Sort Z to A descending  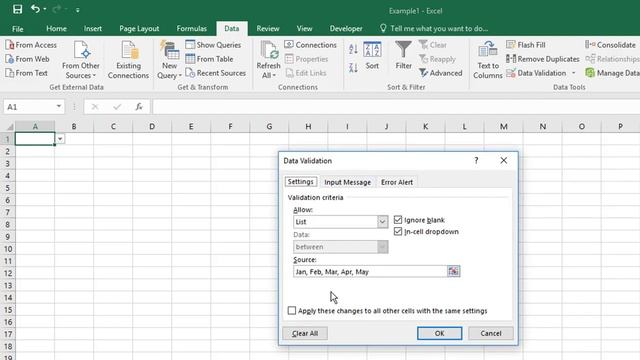click(353, 67)
